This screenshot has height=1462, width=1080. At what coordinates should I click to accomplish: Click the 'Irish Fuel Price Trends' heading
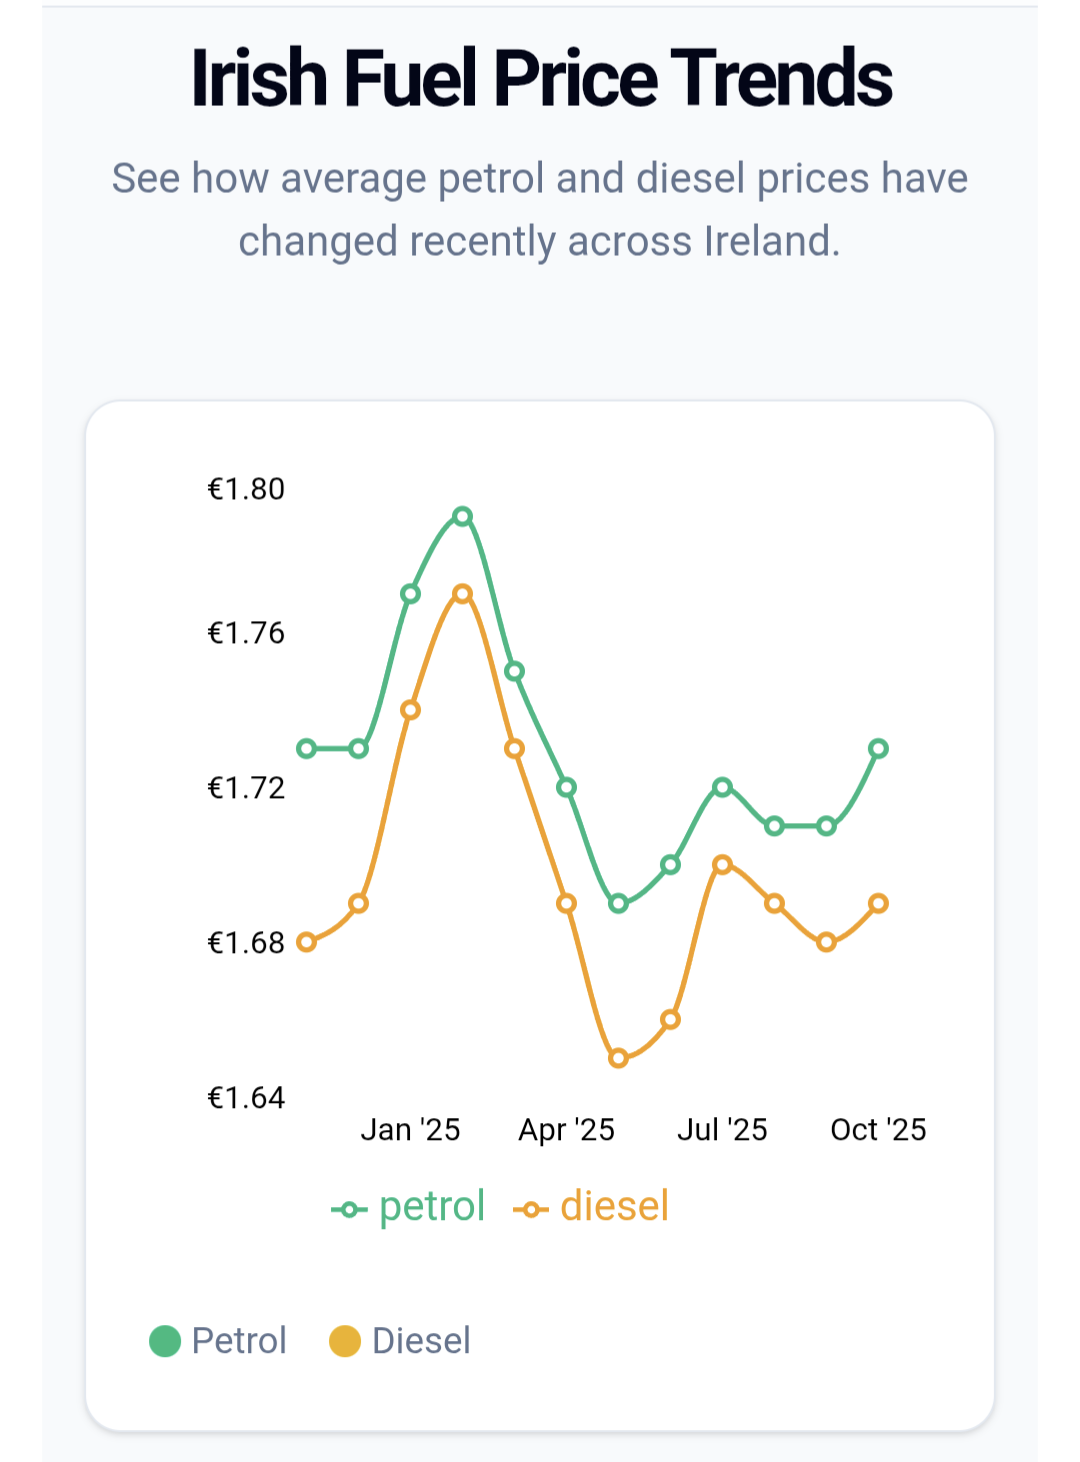(x=541, y=78)
